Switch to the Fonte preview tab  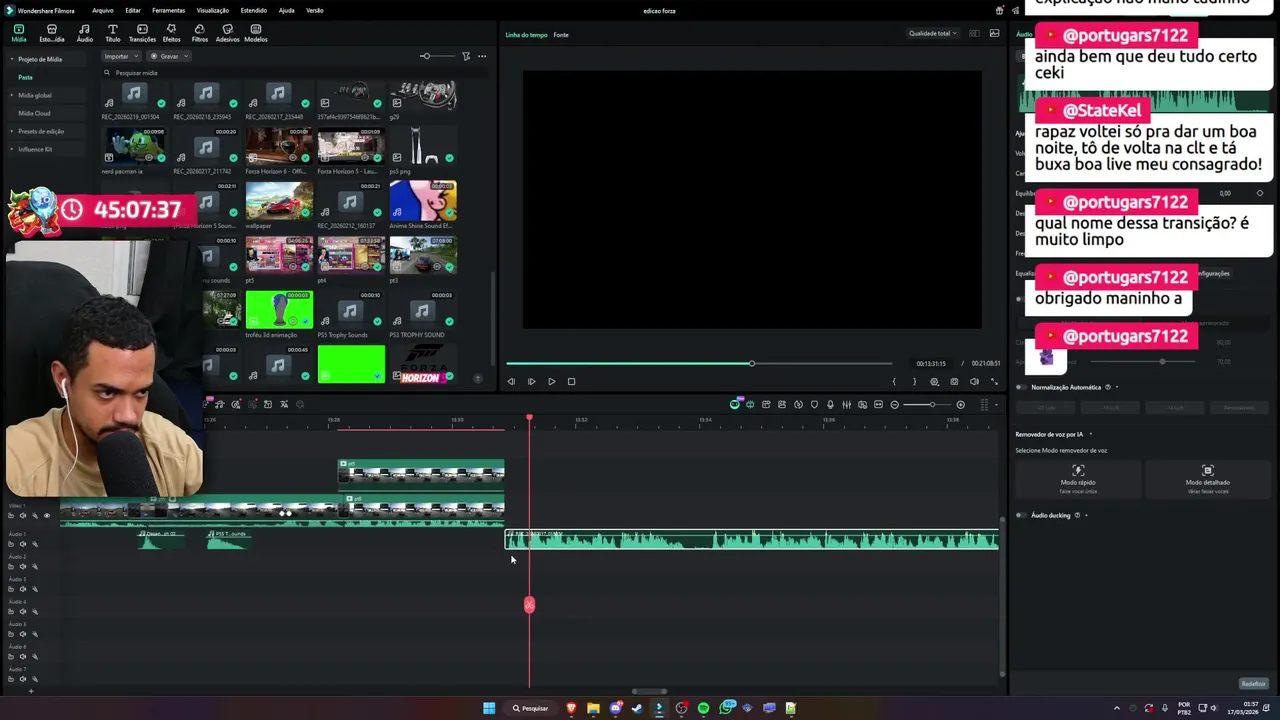(x=561, y=35)
